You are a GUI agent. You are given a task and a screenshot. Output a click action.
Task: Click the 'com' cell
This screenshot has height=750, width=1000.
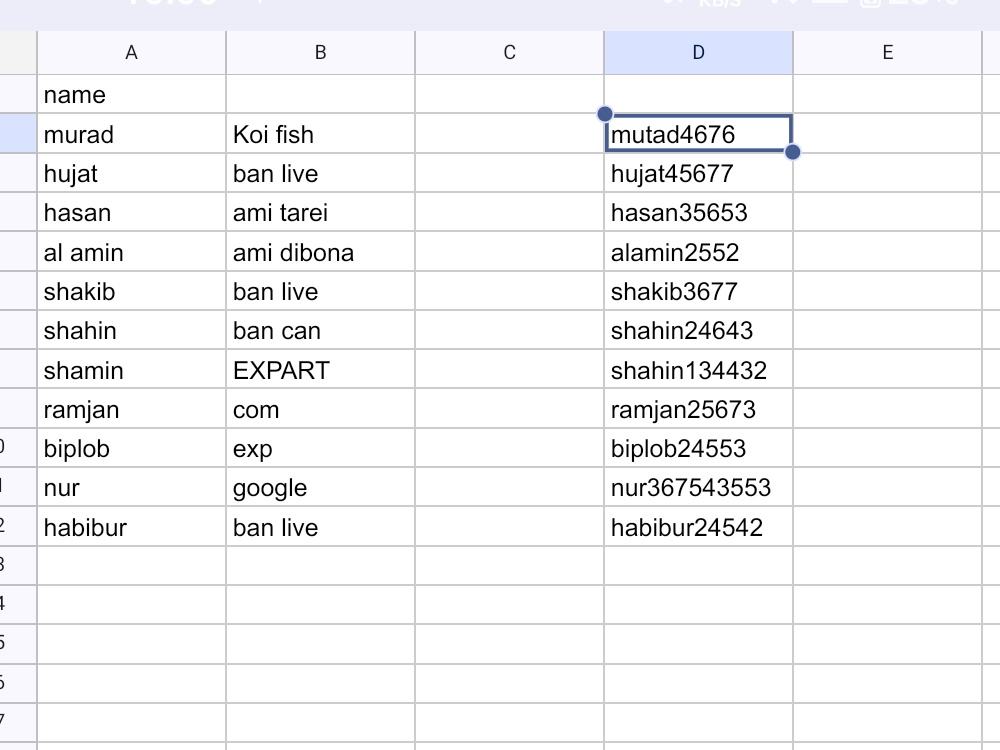(320, 409)
